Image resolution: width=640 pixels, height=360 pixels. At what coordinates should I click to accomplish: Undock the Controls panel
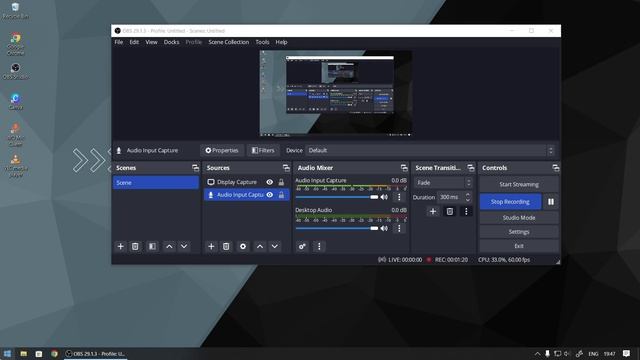[556, 168]
